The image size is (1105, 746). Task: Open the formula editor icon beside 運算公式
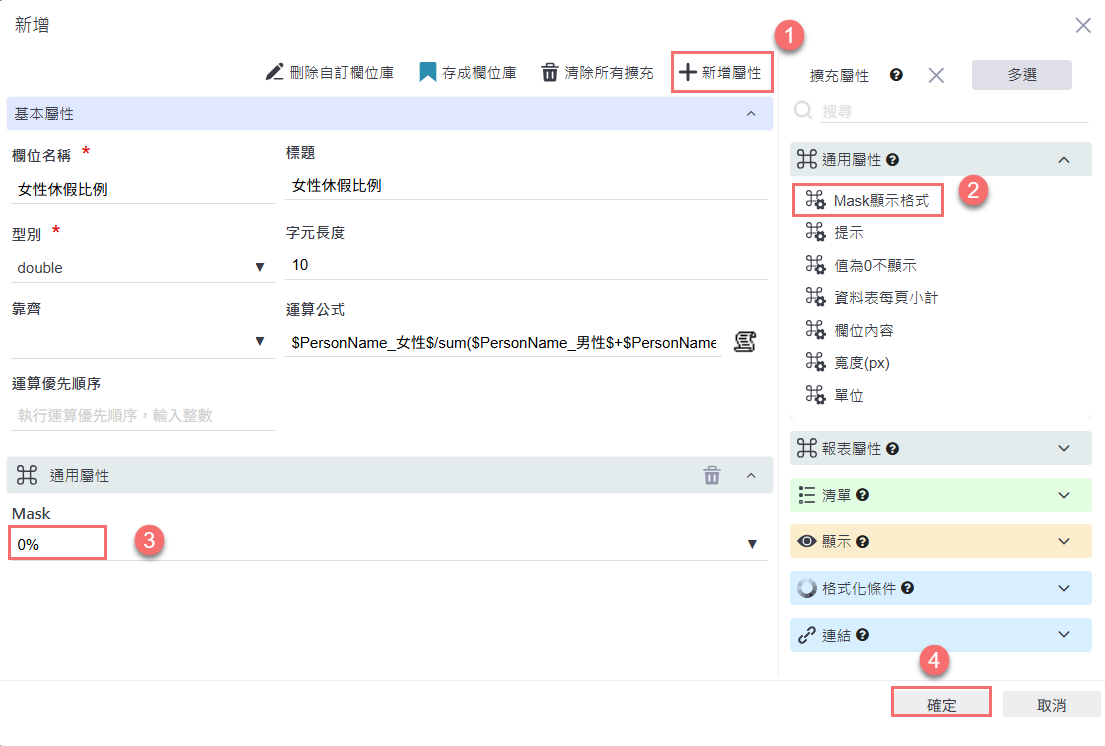coord(743,342)
